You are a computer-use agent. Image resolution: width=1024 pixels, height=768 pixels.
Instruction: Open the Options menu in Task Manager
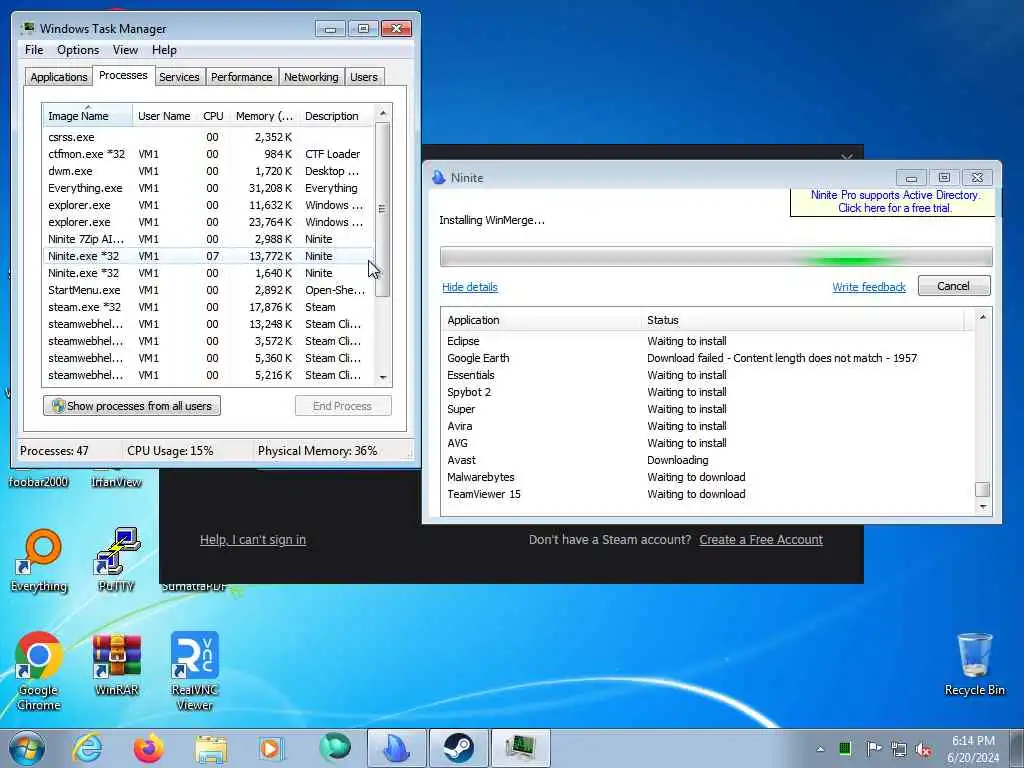pos(78,50)
